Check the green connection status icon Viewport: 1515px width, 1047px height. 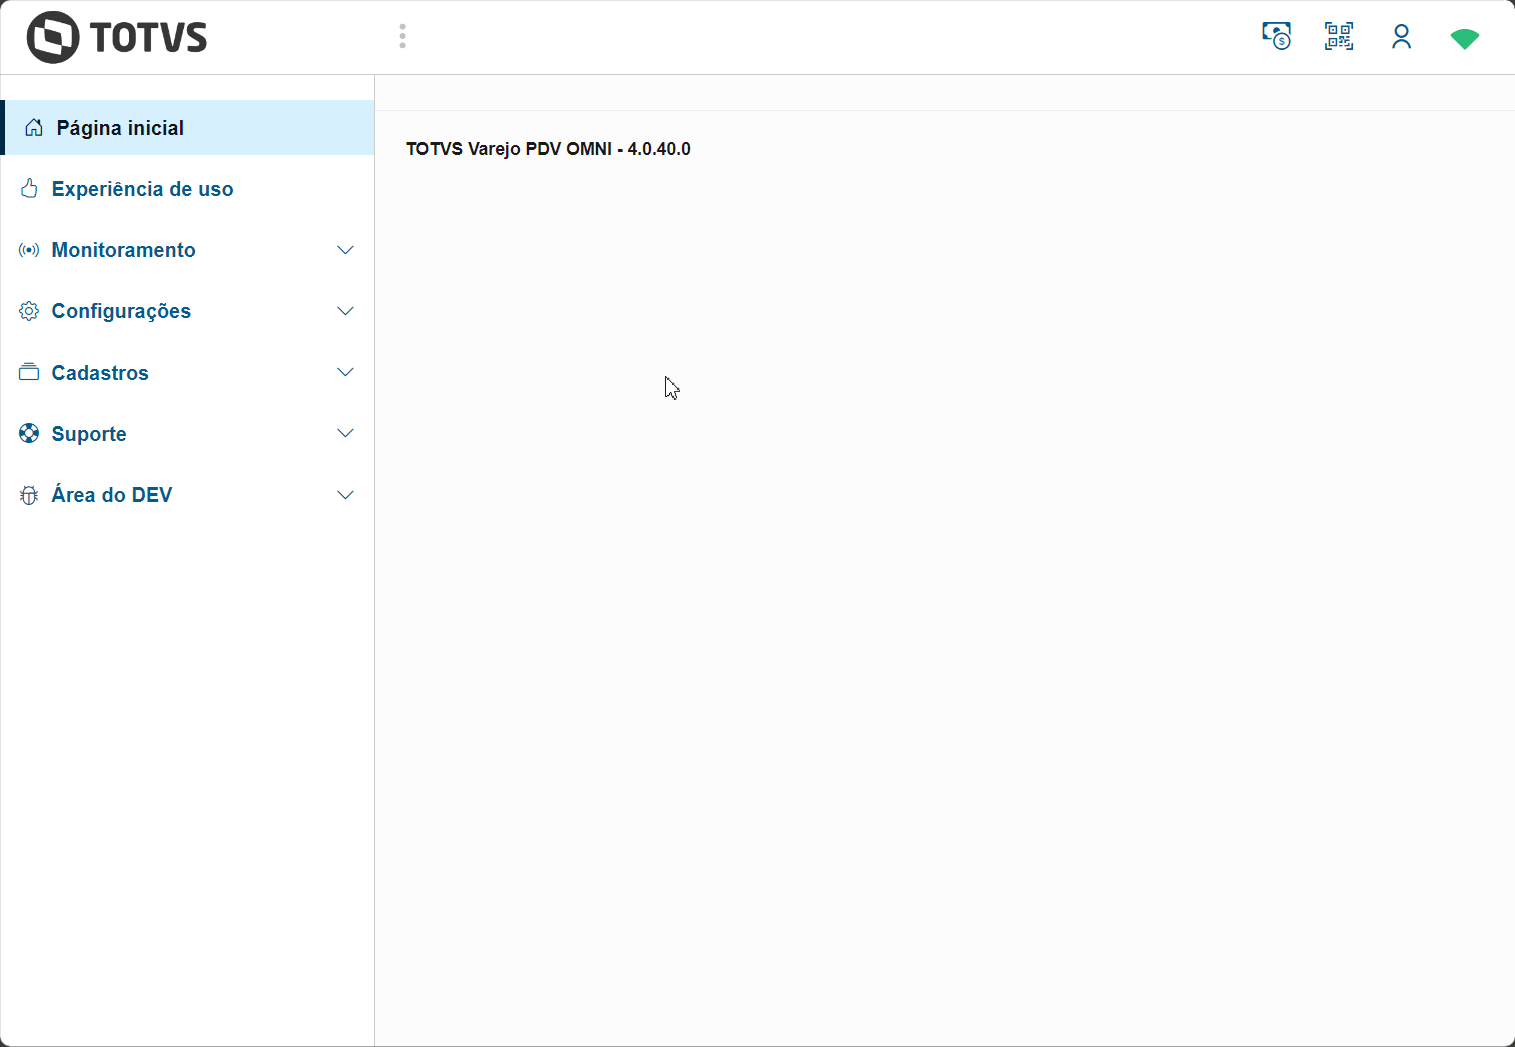[1465, 39]
